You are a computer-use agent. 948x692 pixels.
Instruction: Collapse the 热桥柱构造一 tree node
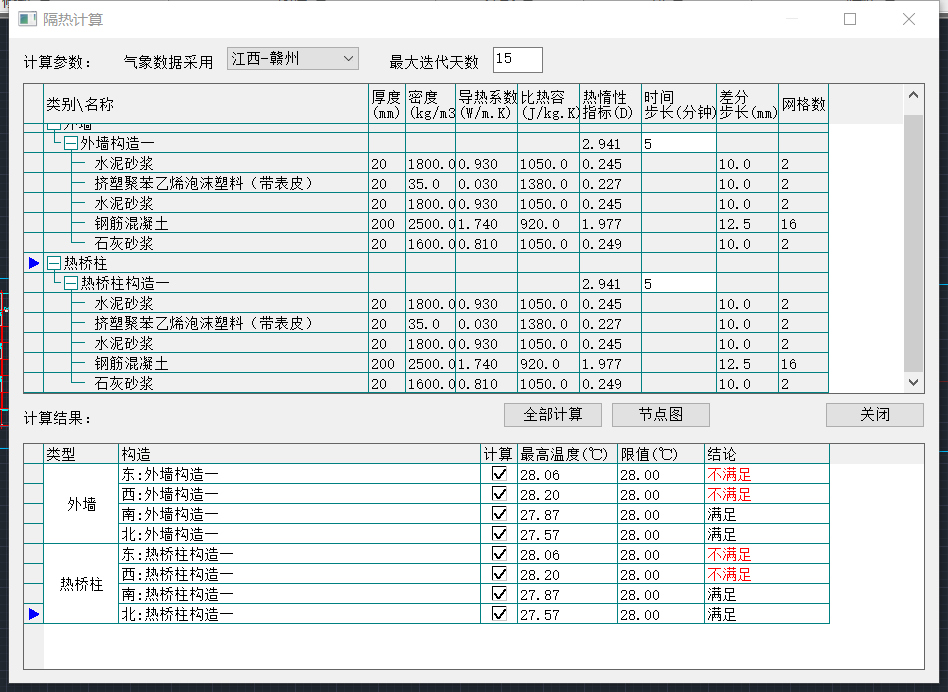71,283
